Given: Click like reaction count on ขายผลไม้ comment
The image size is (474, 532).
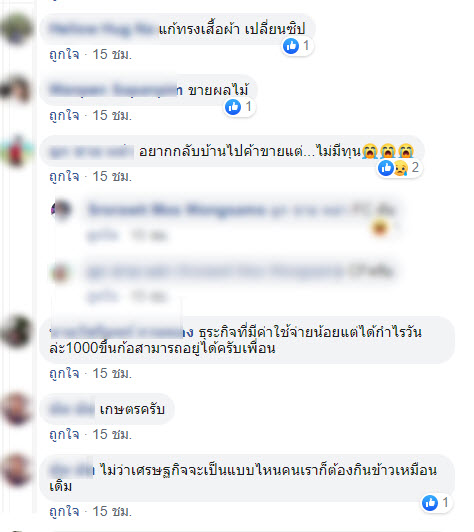Looking at the screenshot, I should click(248, 107).
